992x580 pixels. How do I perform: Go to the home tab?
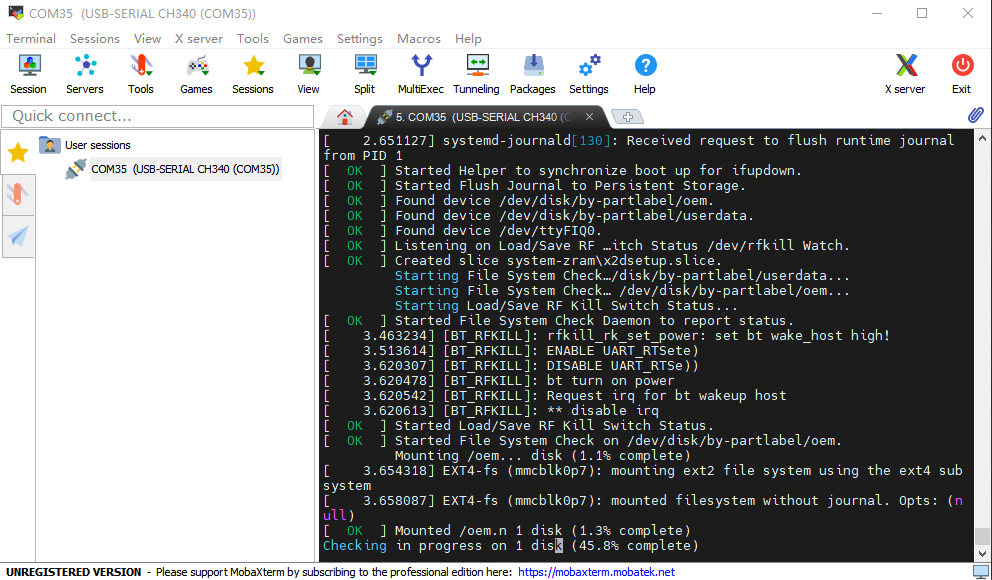tap(345, 117)
